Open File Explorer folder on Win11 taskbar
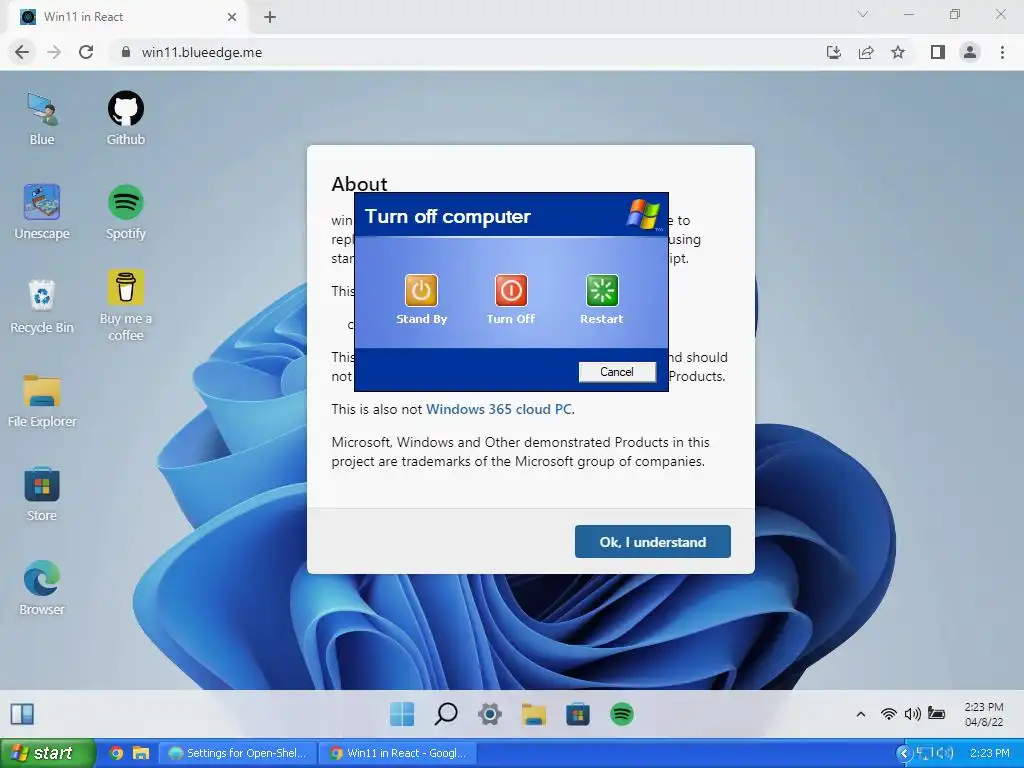 (534, 714)
